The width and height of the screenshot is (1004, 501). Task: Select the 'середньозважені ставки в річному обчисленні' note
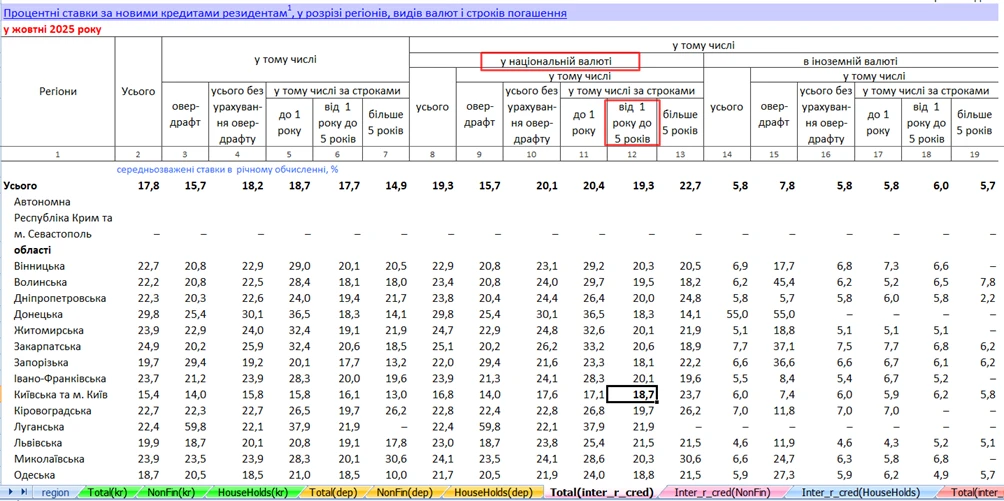227,170
